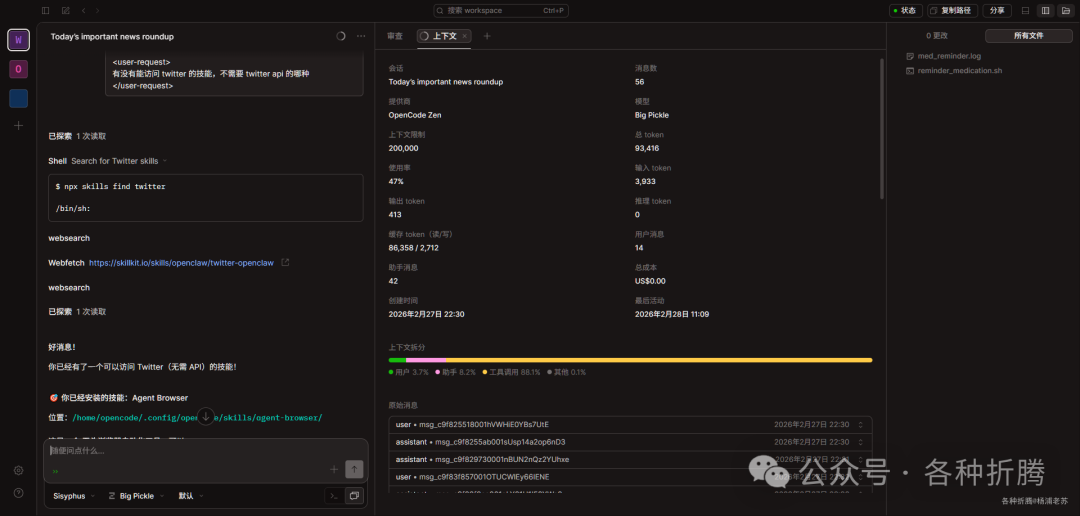Click the npx skills find twitter command

(111, 186)
